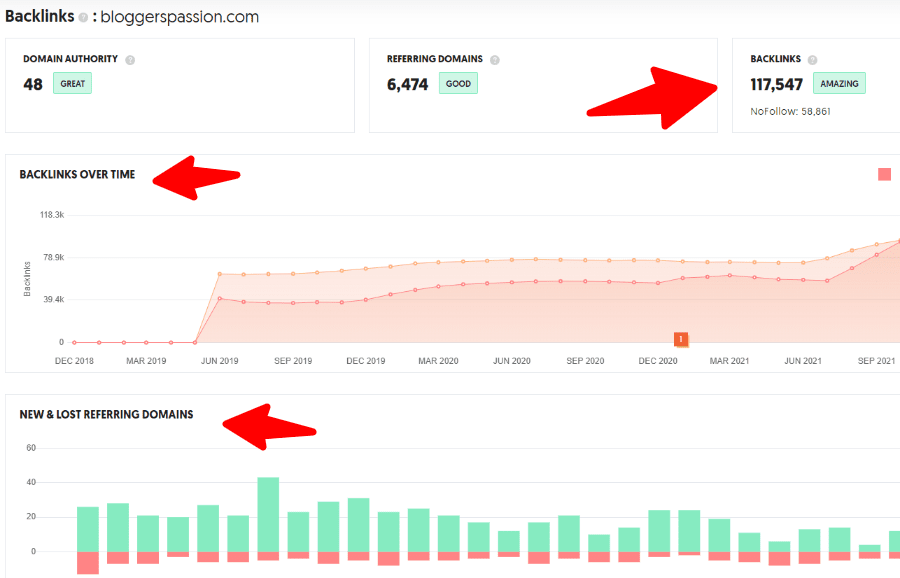Viewport: 900px width, 578px height.
Task: Click help icon next to Backlinks title
Action: click(x=83, y=18)
